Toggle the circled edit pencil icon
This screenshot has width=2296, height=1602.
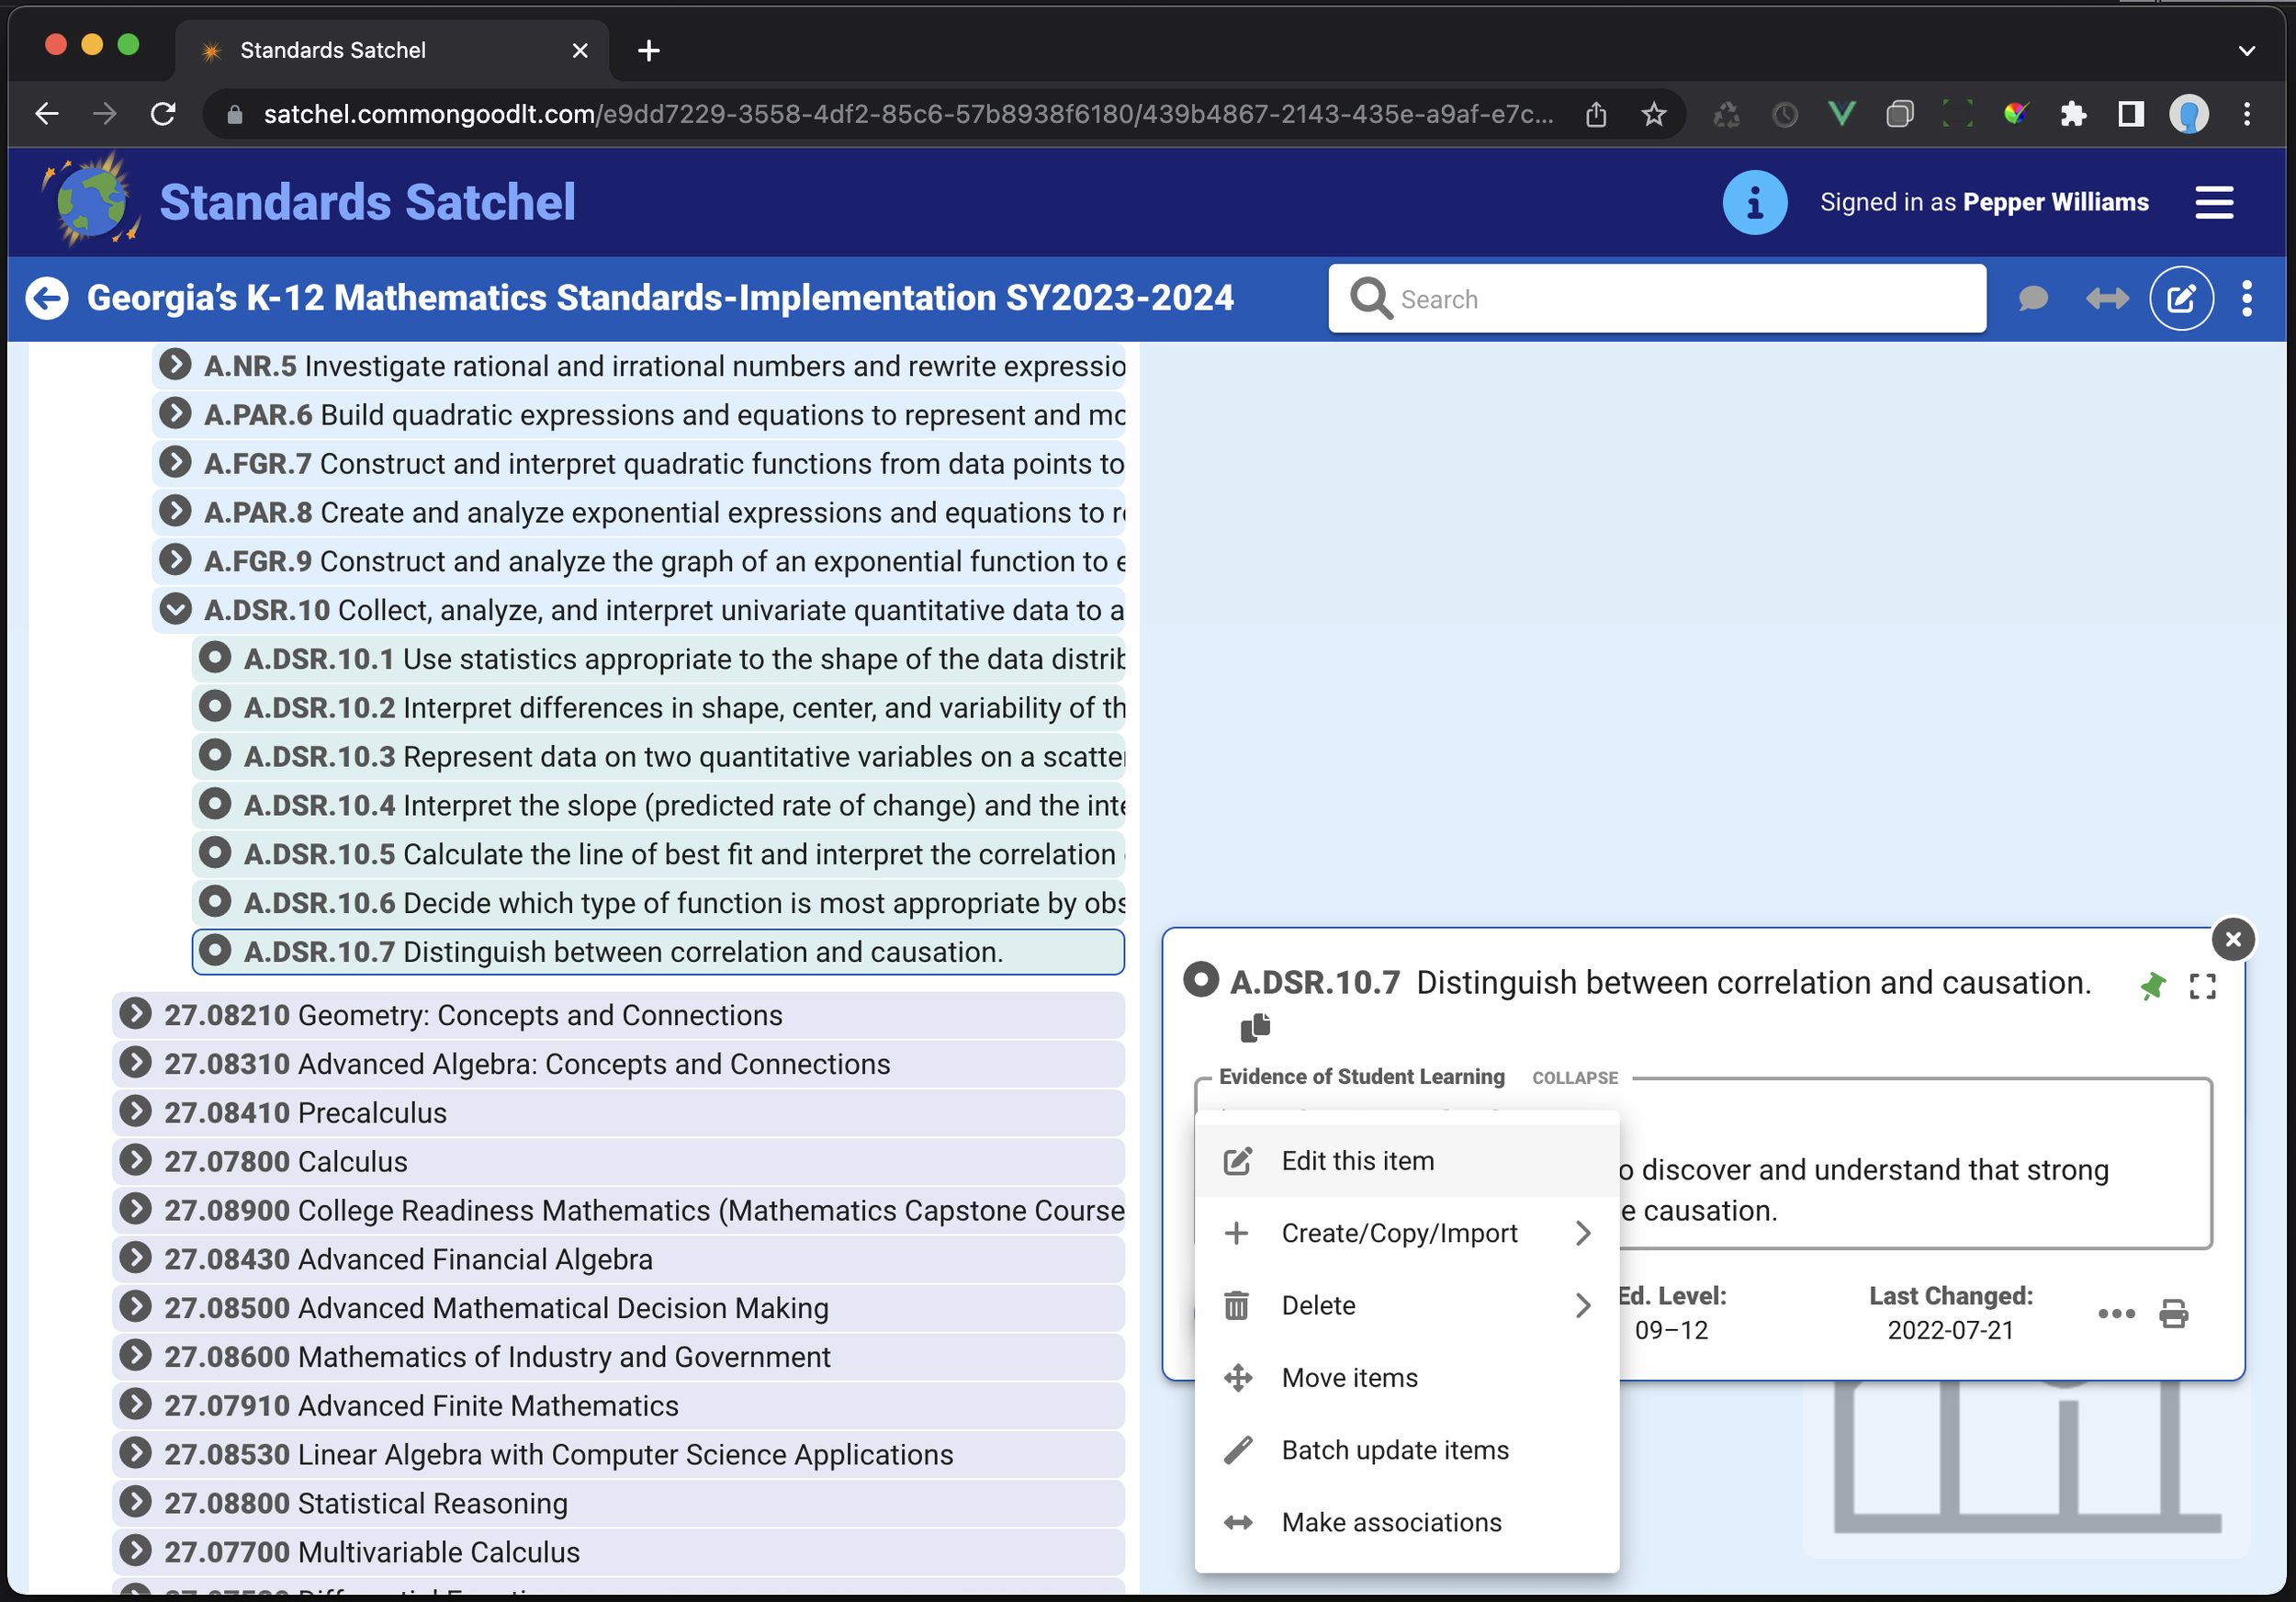[x=2180, y=298]
